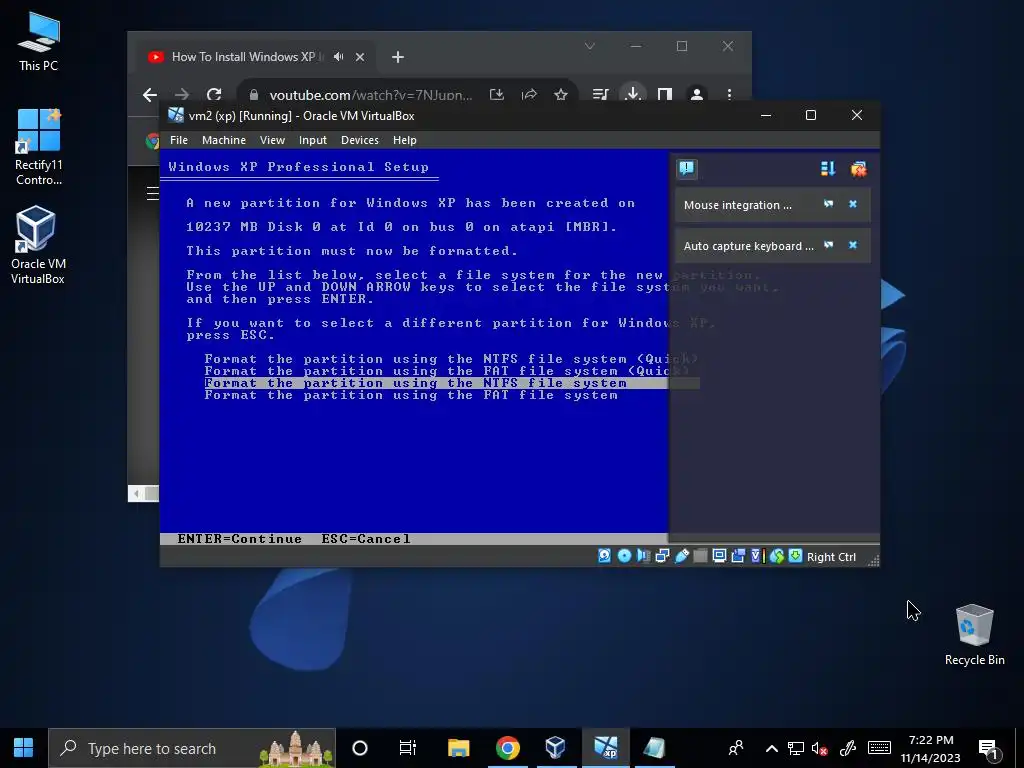The image size is (1024, 768).
Task: Click the Right Ctrl host key label
Action: click(831, 557)
